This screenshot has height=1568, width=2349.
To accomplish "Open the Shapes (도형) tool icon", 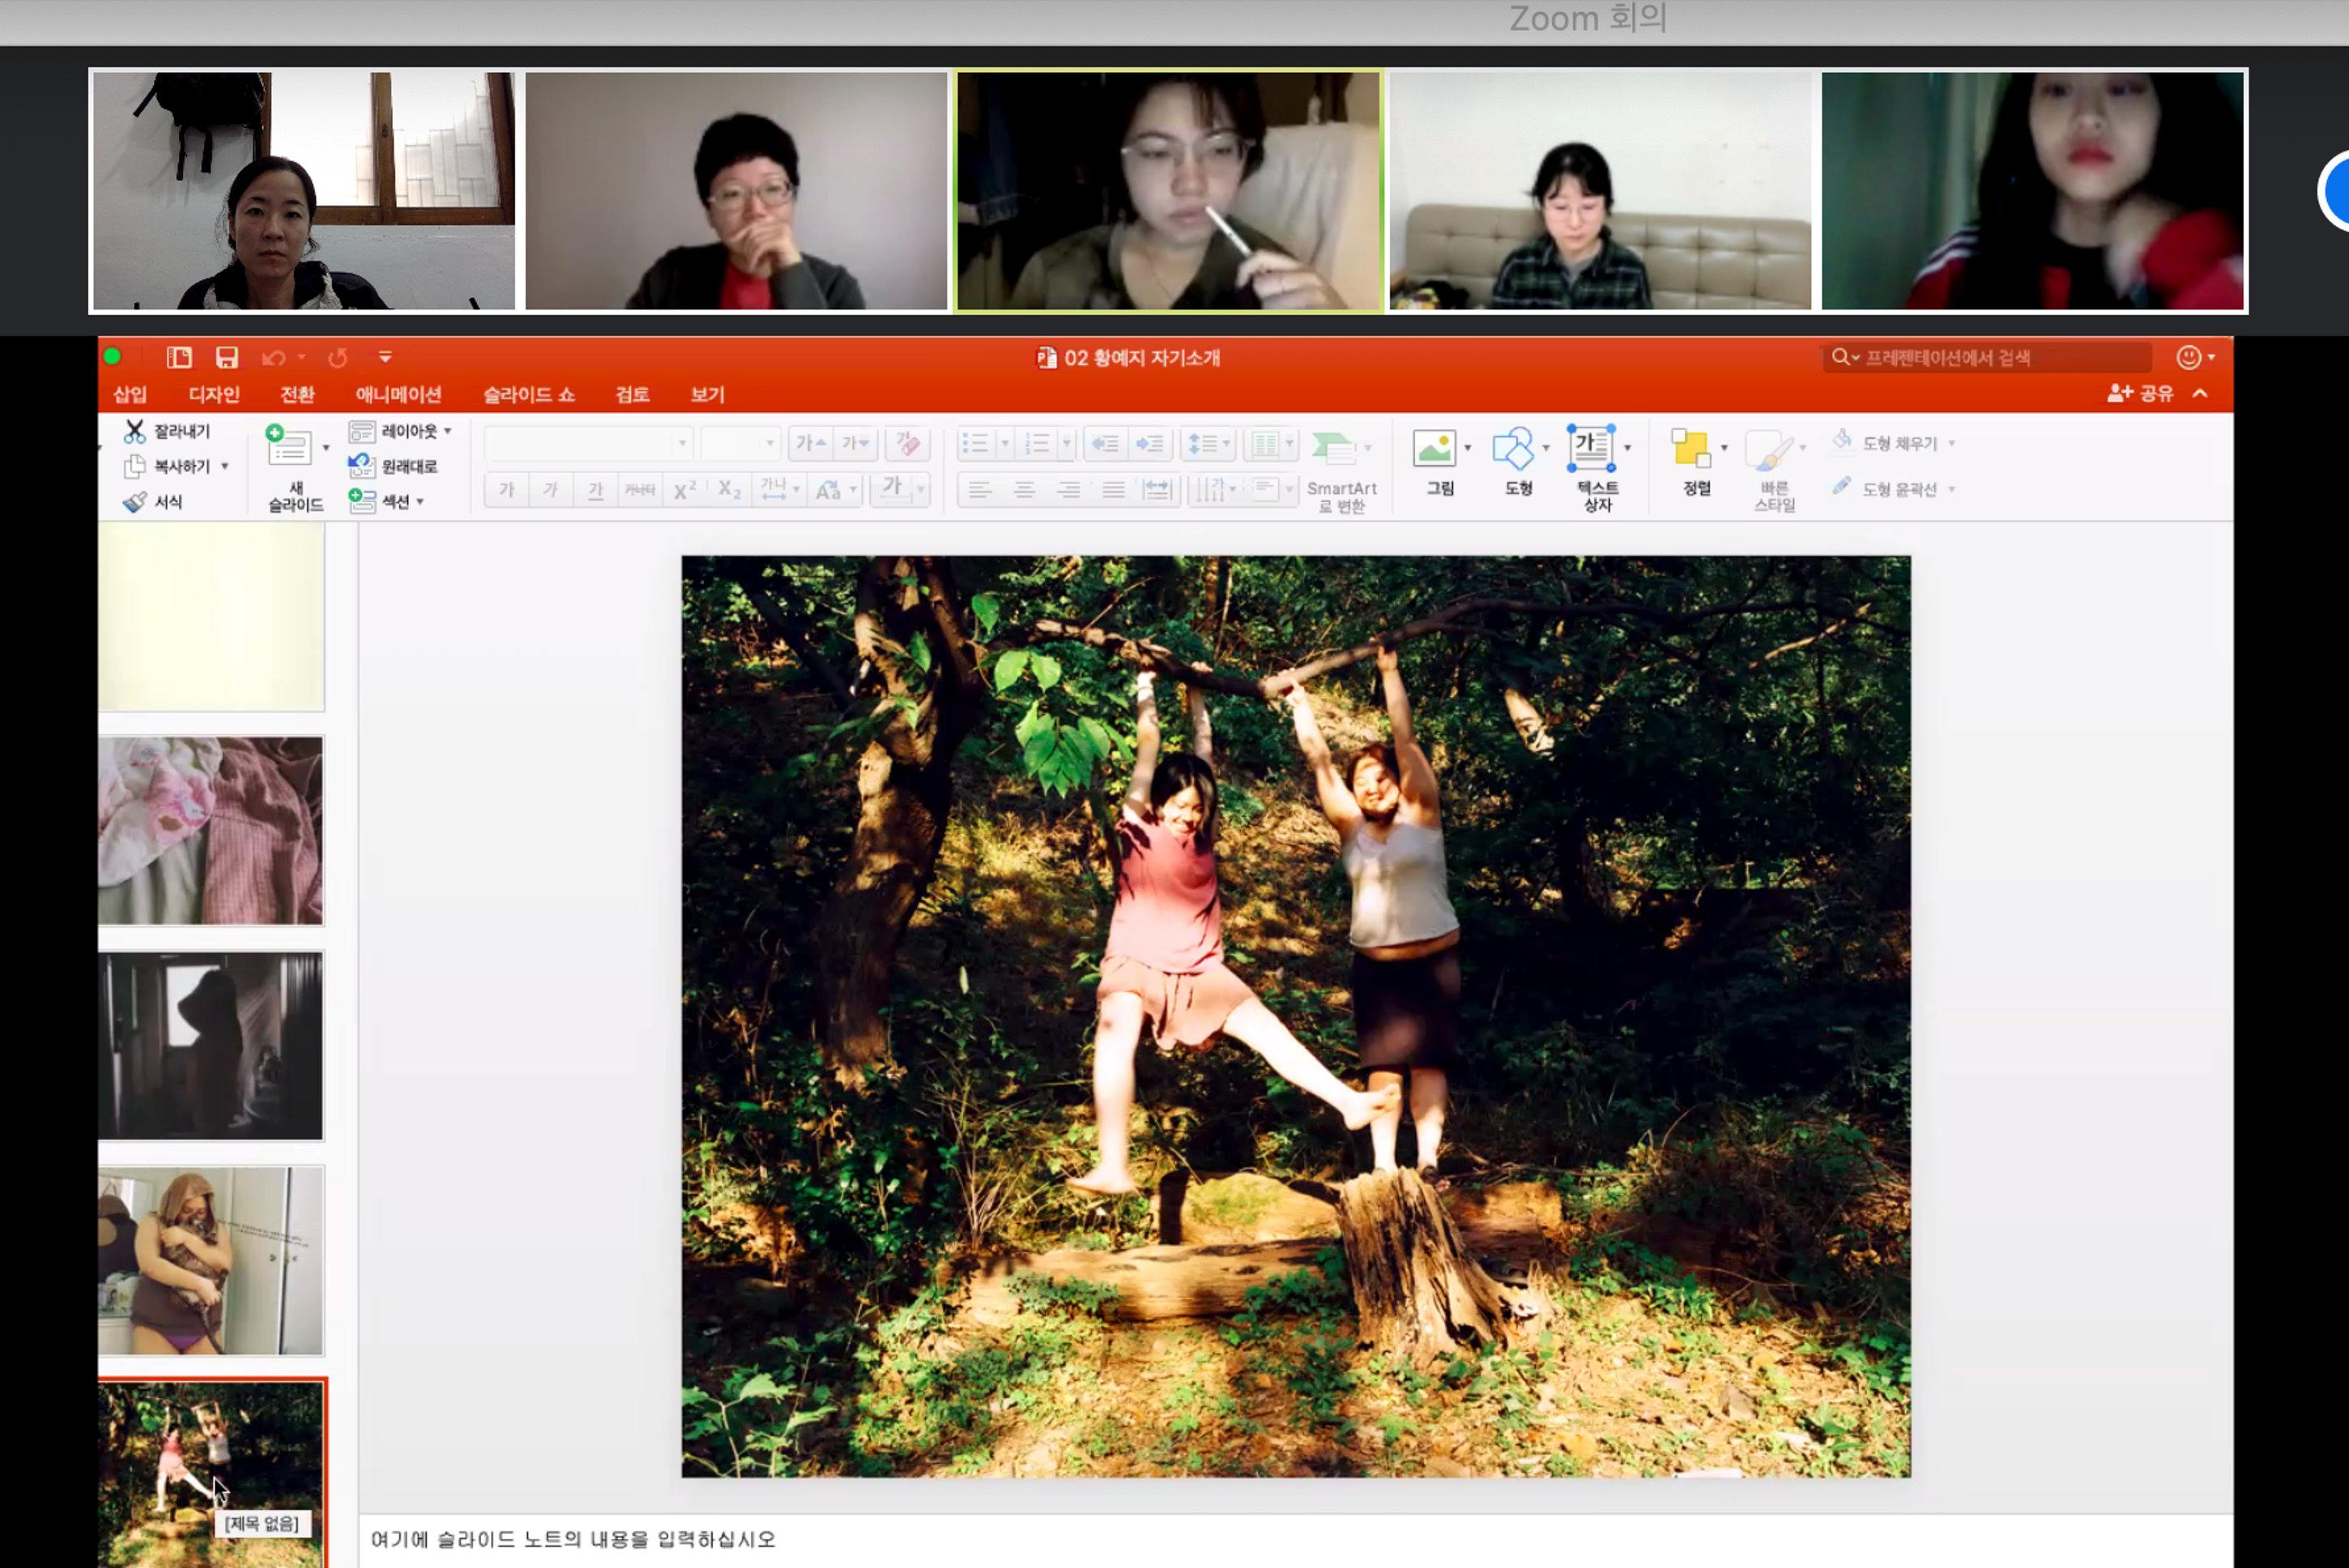I will coord(1512,448).
